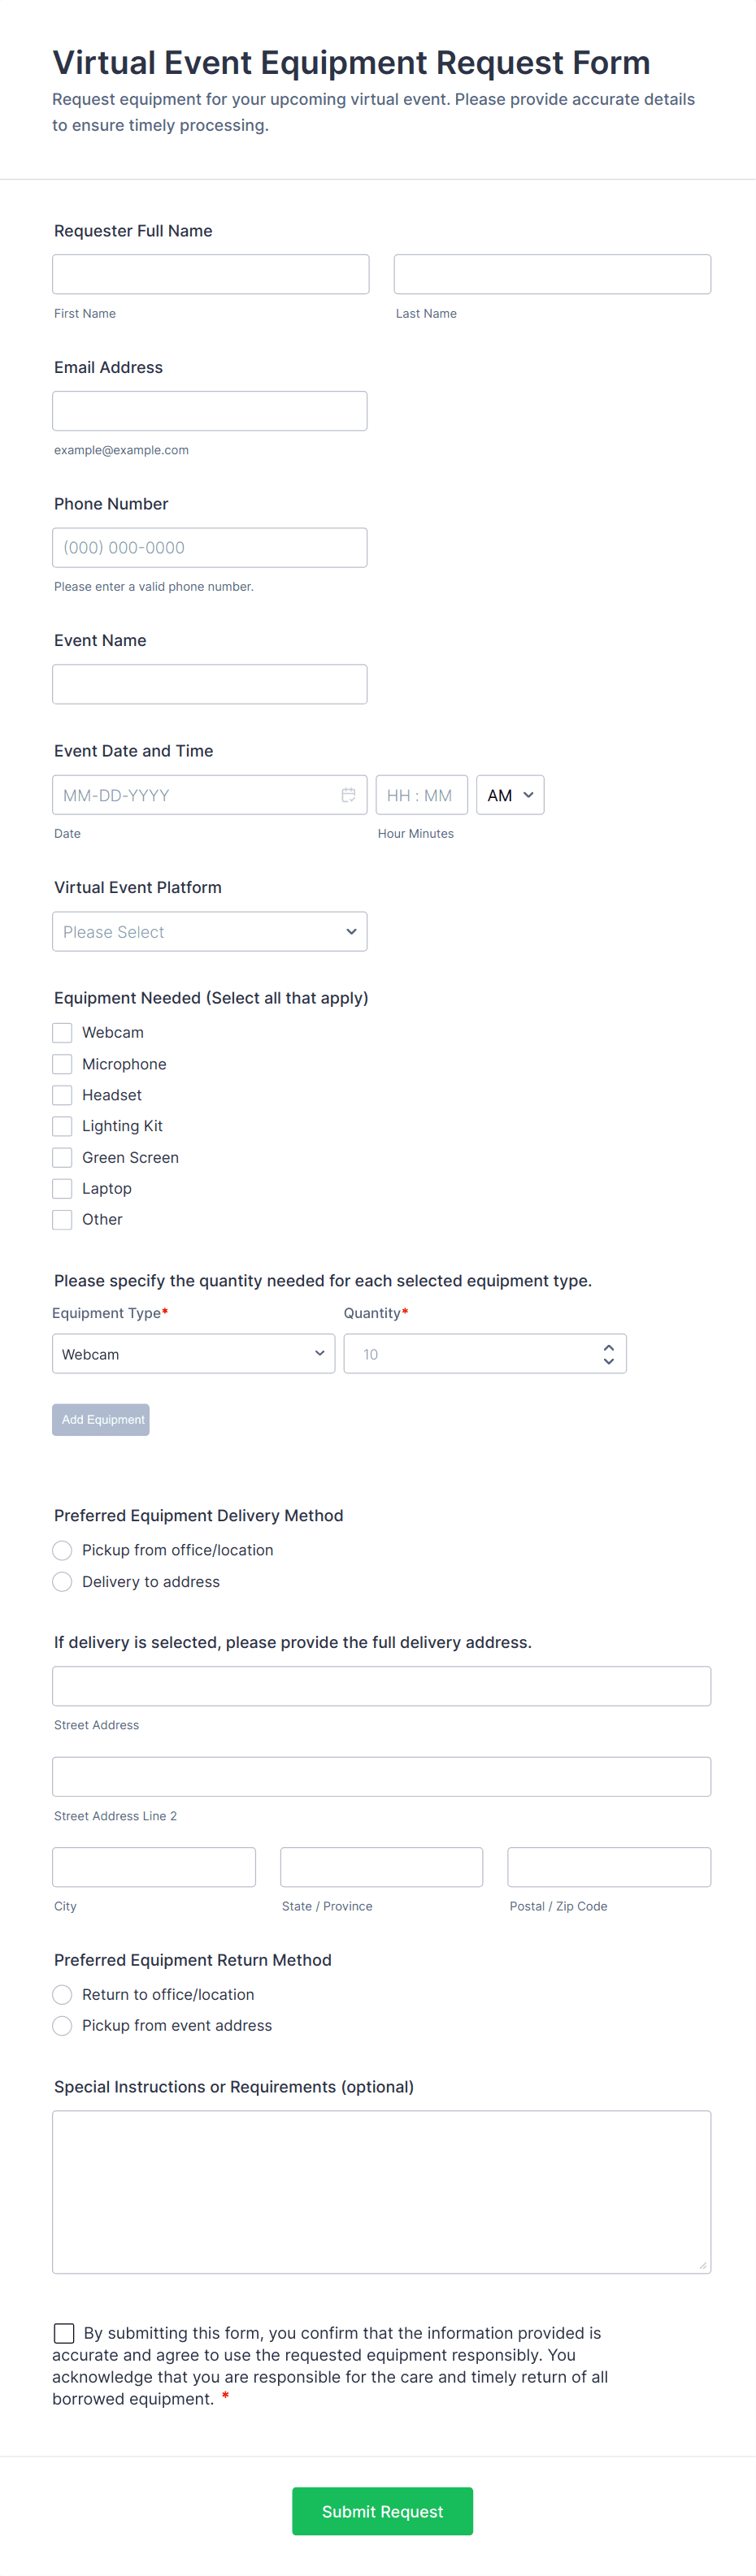The image size is (756, 2576).
Task: Open the calendar icon in the Date field
Action: click(348, 795)
